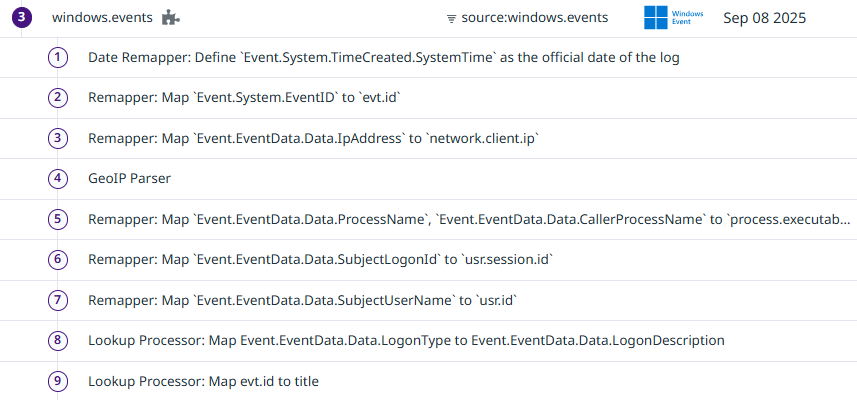Open the GeoIP Parser processor
The image size is (857, 400).
point(129,179)
